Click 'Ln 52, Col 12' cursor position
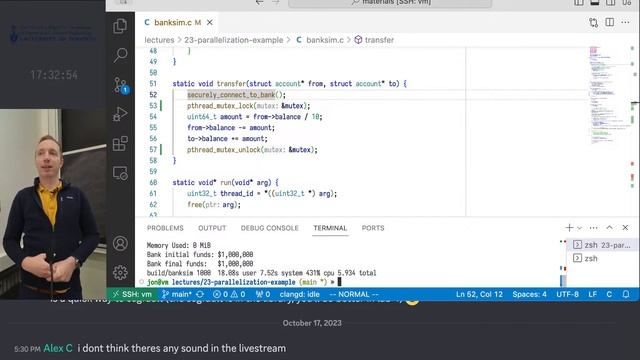The width and height of the screenshot is (640, 360). coord(479,294)
